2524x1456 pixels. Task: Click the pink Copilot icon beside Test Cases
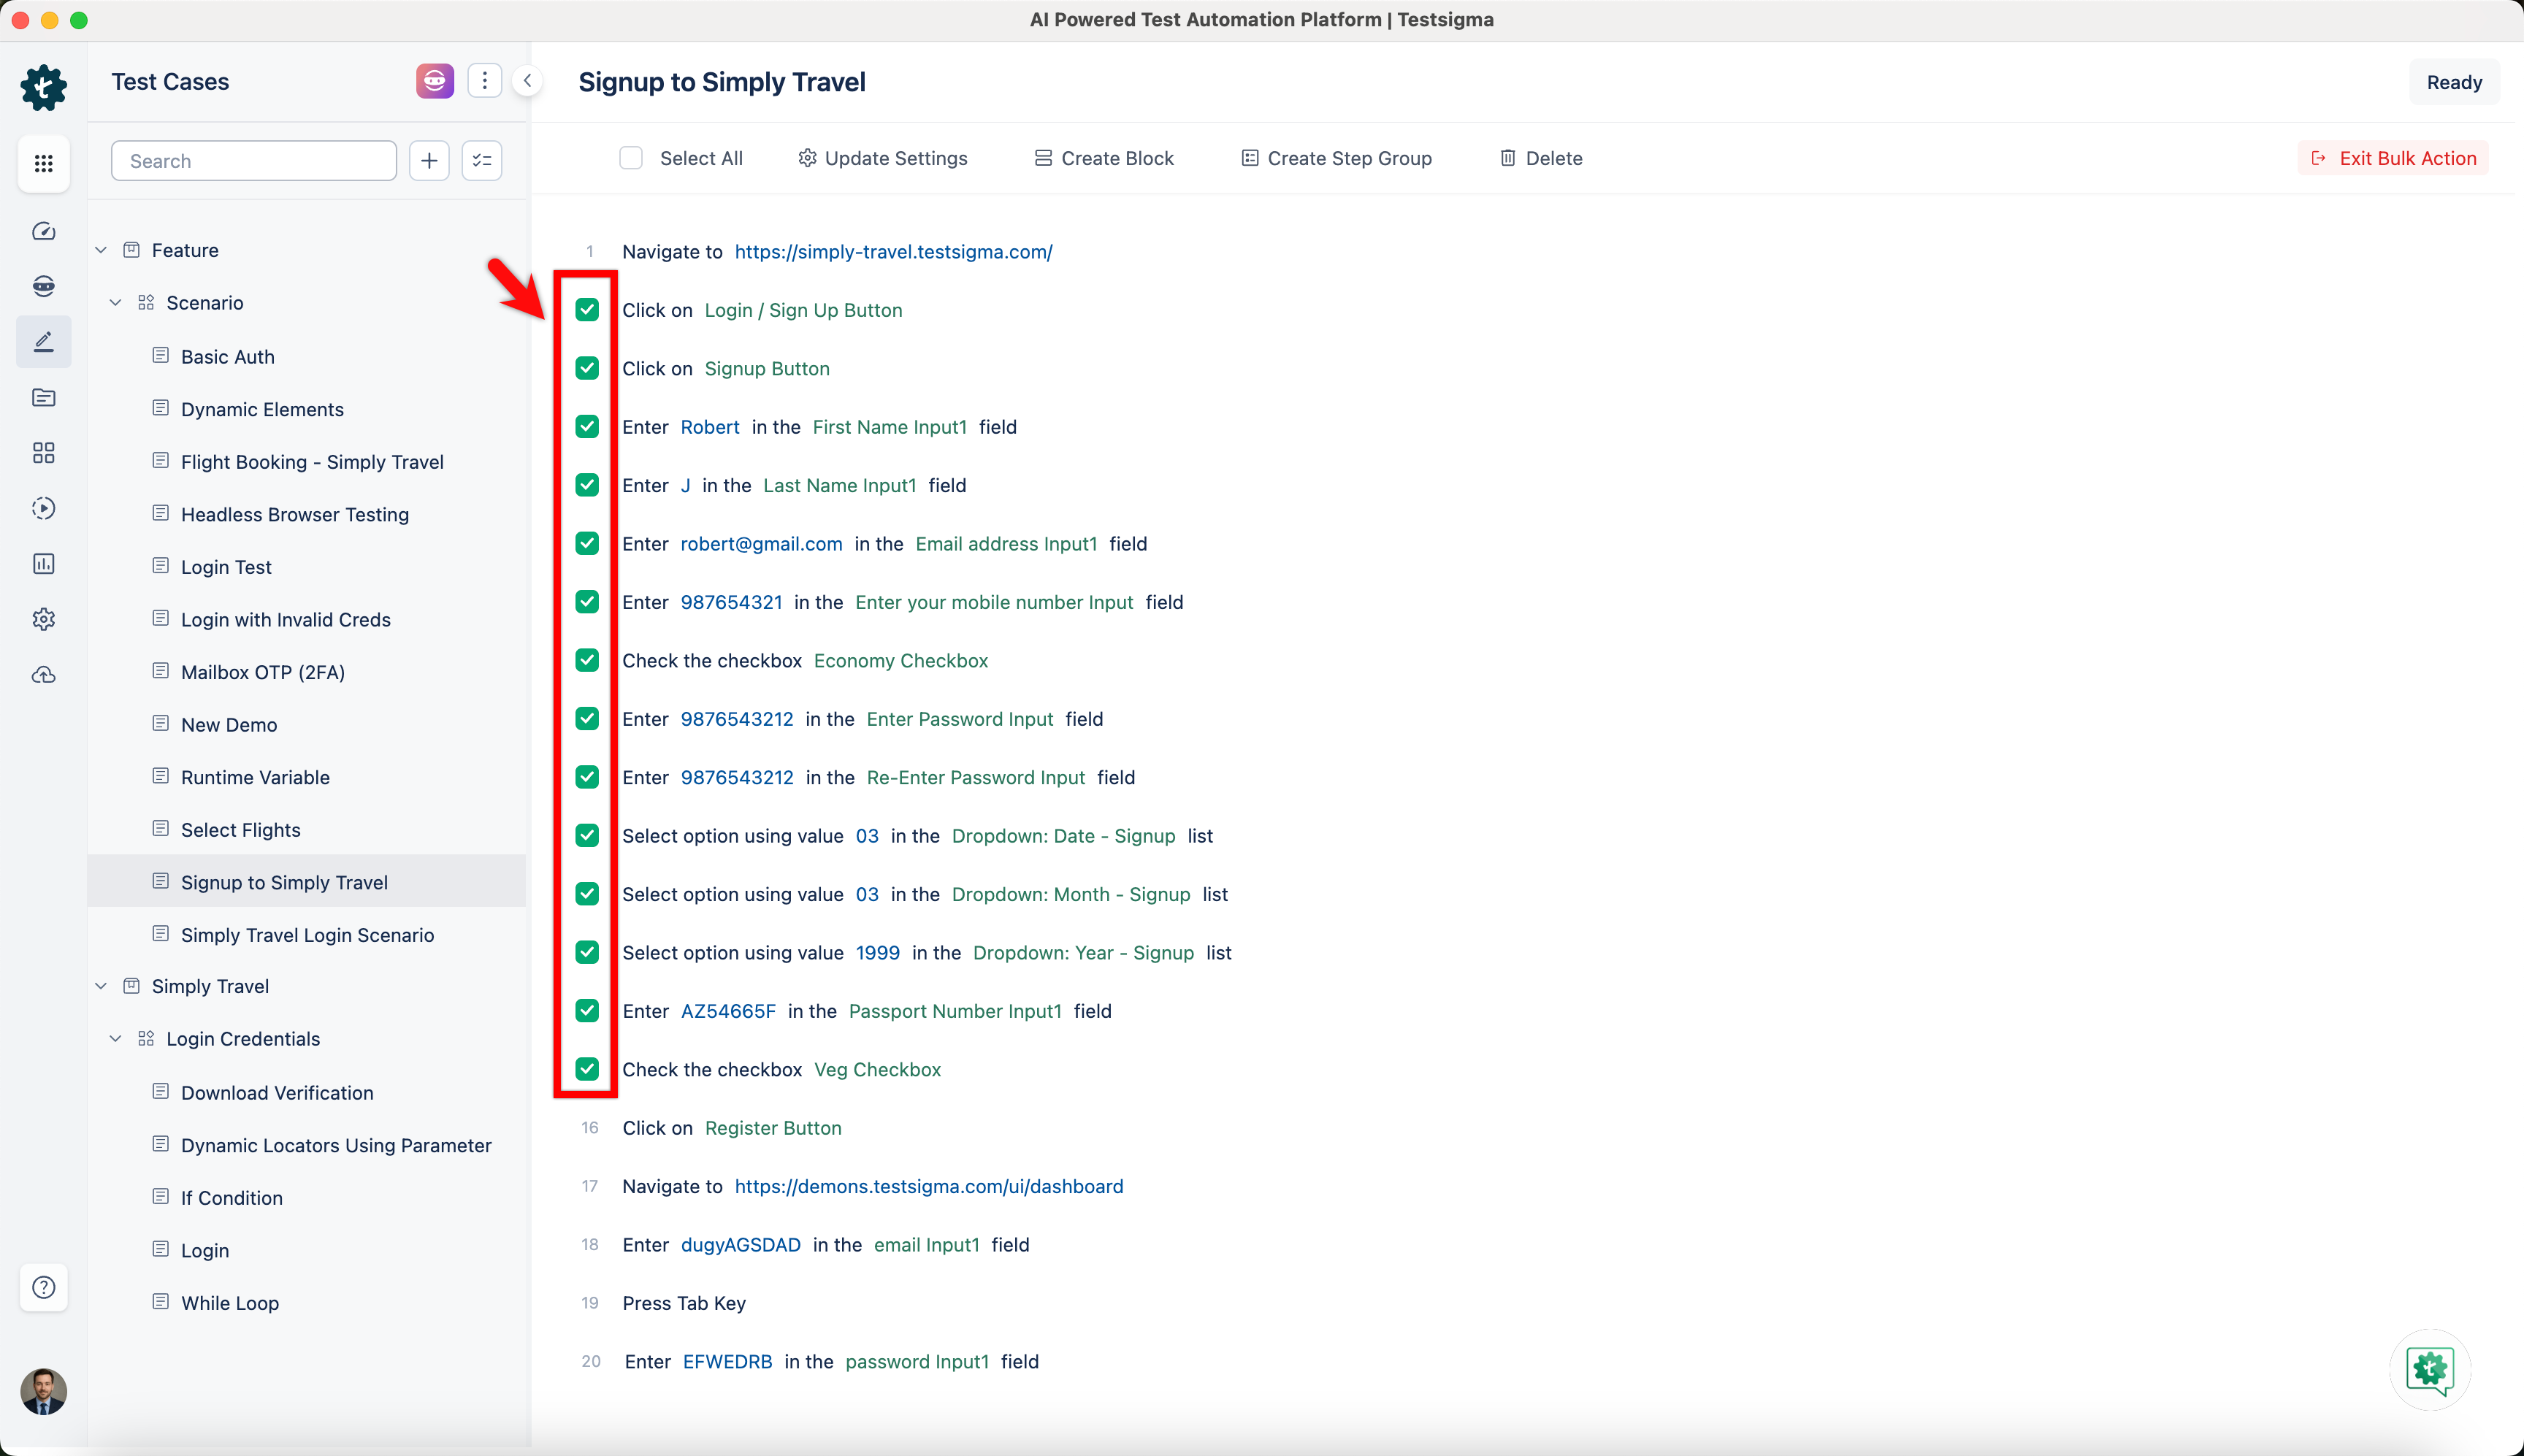point(435,81)
